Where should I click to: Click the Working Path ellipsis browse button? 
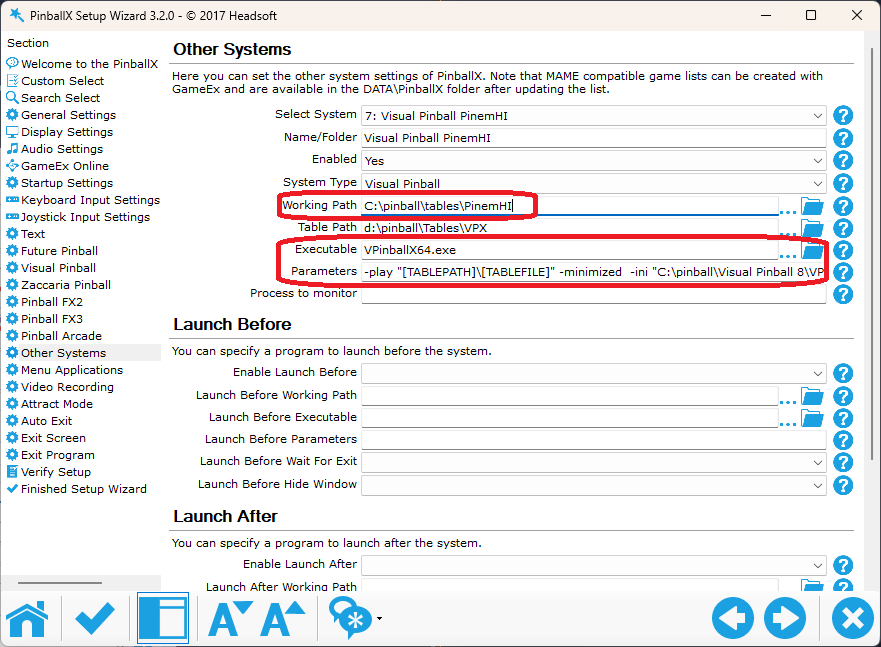[788, 212]
